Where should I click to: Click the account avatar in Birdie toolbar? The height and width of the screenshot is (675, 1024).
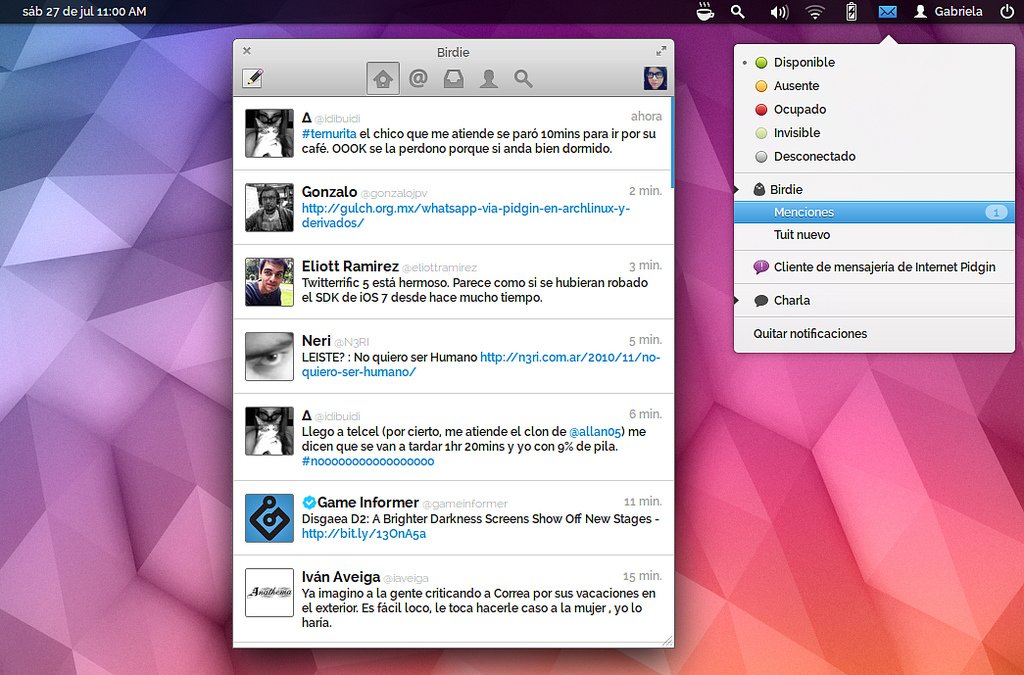coord(655,78)
